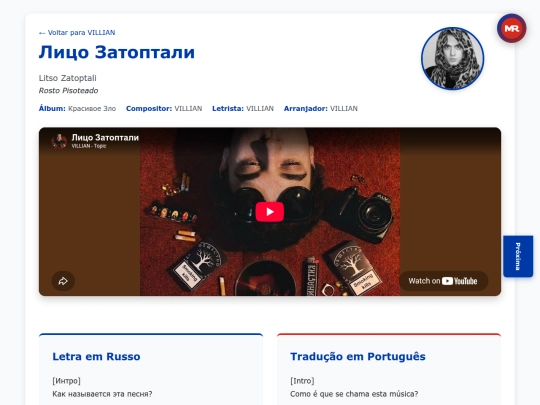The image size is (540, 405).
Task: Select the line Как называется эта песня?
Action: pos(102,394)
